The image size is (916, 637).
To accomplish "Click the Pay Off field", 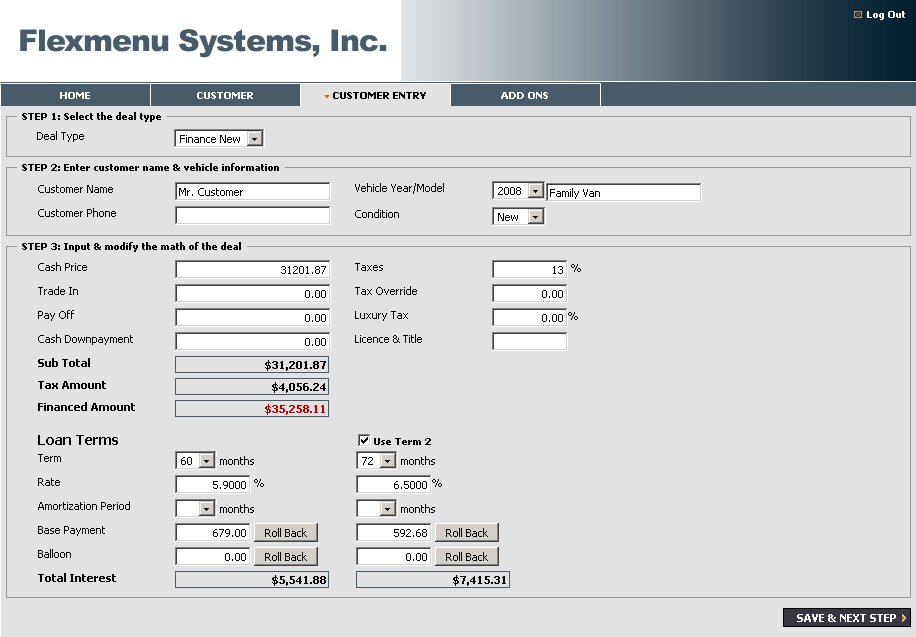I will pyautogui.click(x=252, y=317).
